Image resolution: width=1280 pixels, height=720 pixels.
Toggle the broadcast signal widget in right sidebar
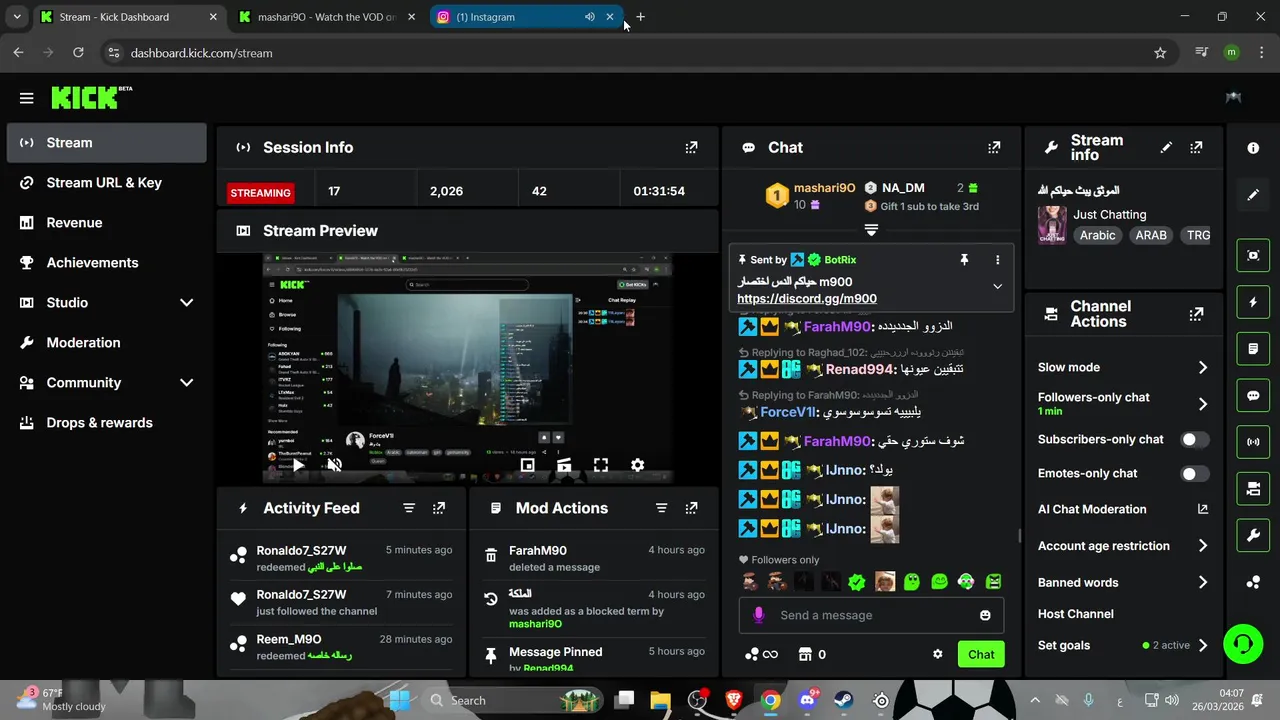click(x=1253, y=441)
